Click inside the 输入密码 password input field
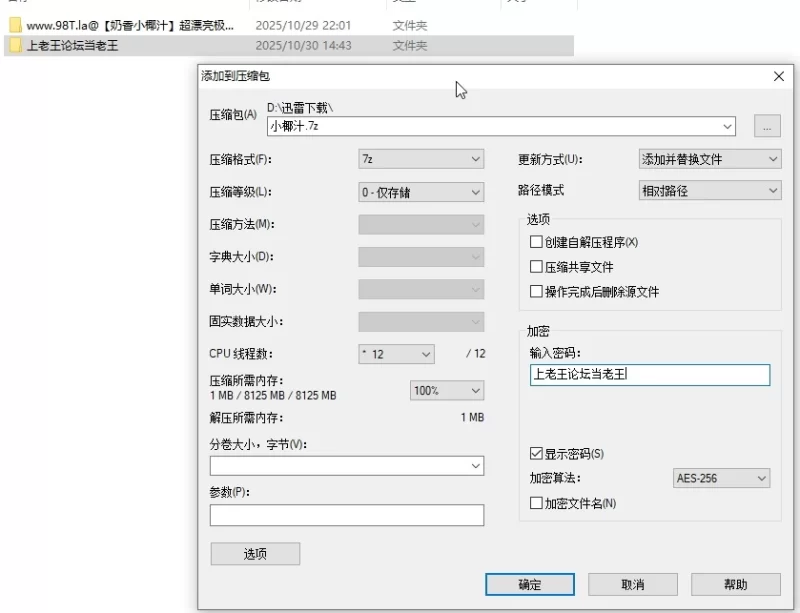The height and width of the screenshot is (613, 800). 648,375
